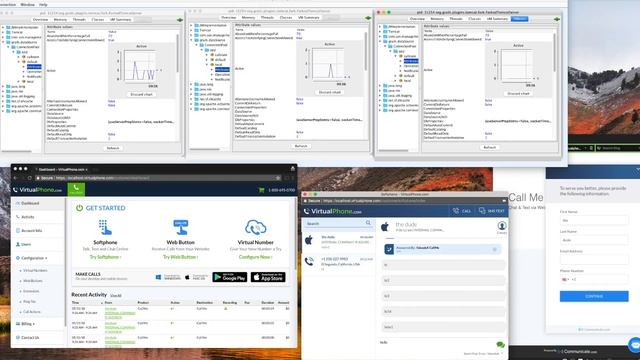The height and width of the screenshot is (360, 640).
Task: Click Email Address field in Call Me form
Action: tap(594, 260)
